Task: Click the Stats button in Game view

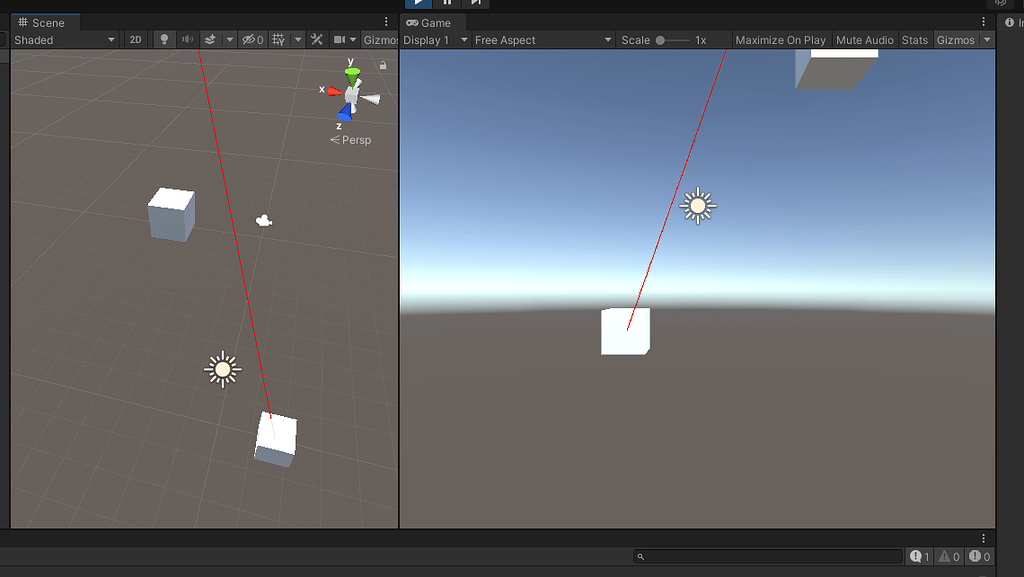Action: click(x=915, y=40)
